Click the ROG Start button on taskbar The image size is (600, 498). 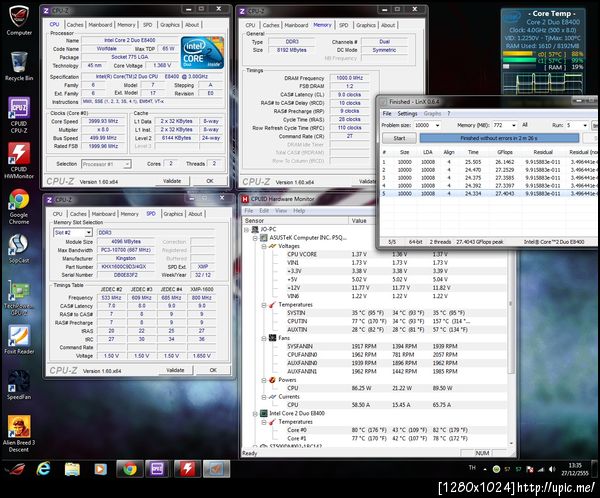tap(15, 469)
